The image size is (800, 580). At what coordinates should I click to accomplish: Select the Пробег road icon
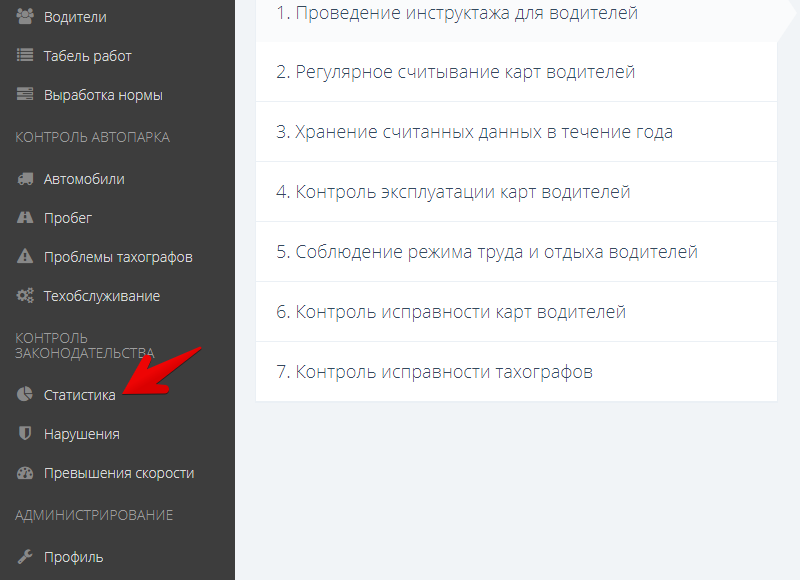tap(24, 217)
